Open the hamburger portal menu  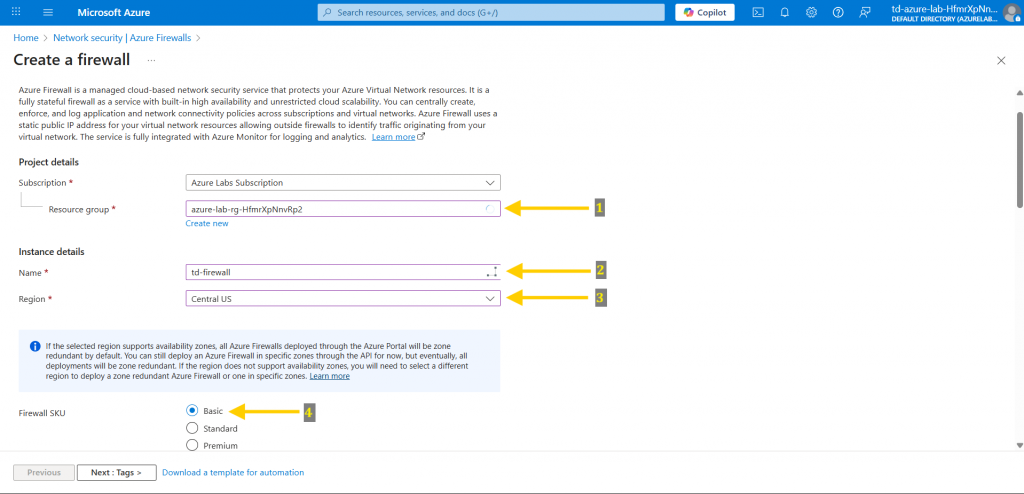48,12
